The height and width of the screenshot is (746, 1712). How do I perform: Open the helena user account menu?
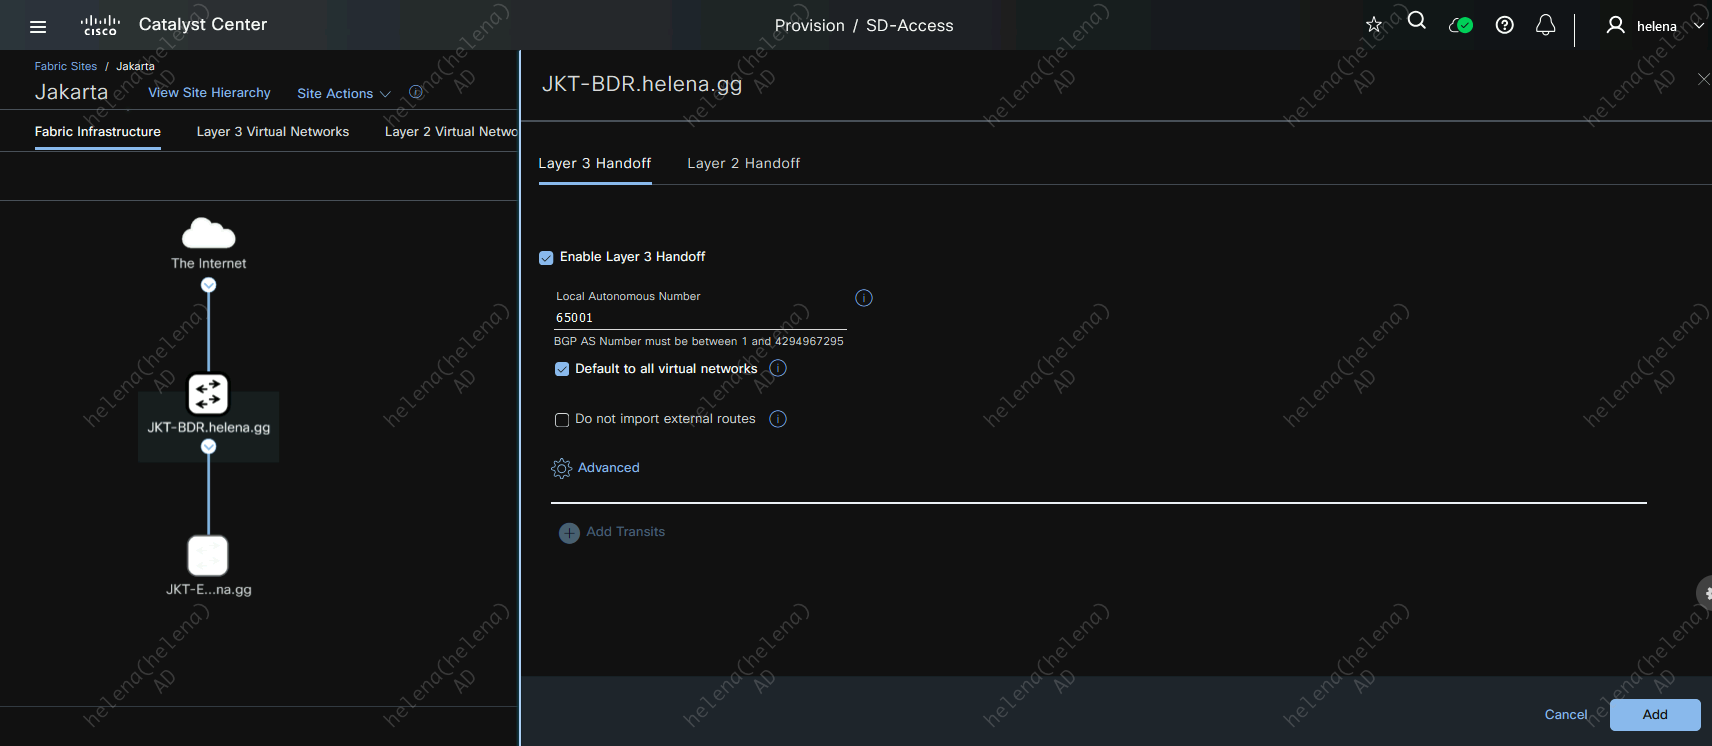[x=1655, y=26]
